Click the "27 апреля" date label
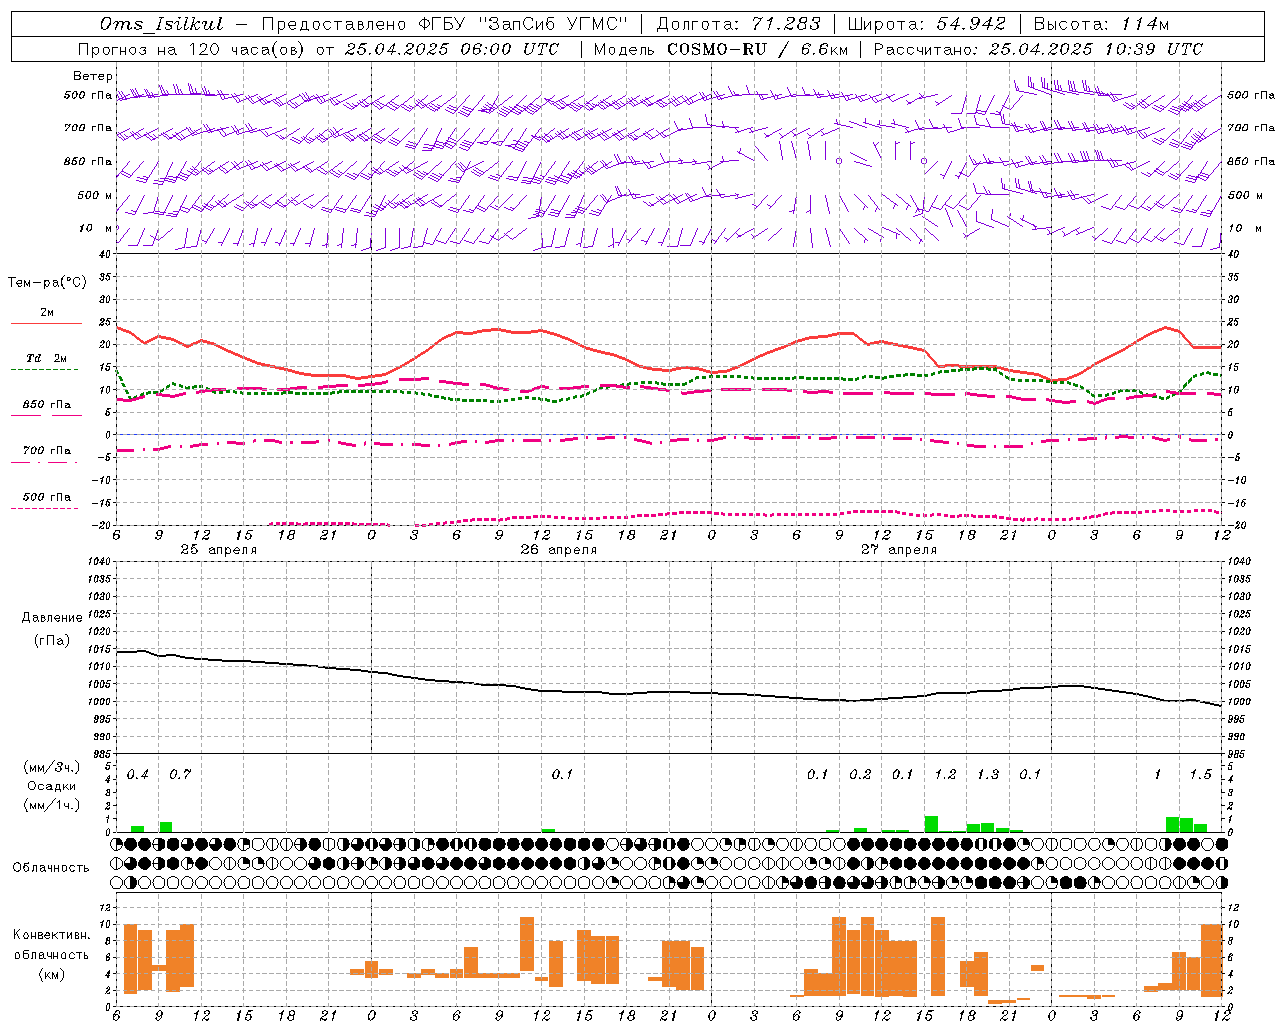1280x1024 pixels. (898, 550)
